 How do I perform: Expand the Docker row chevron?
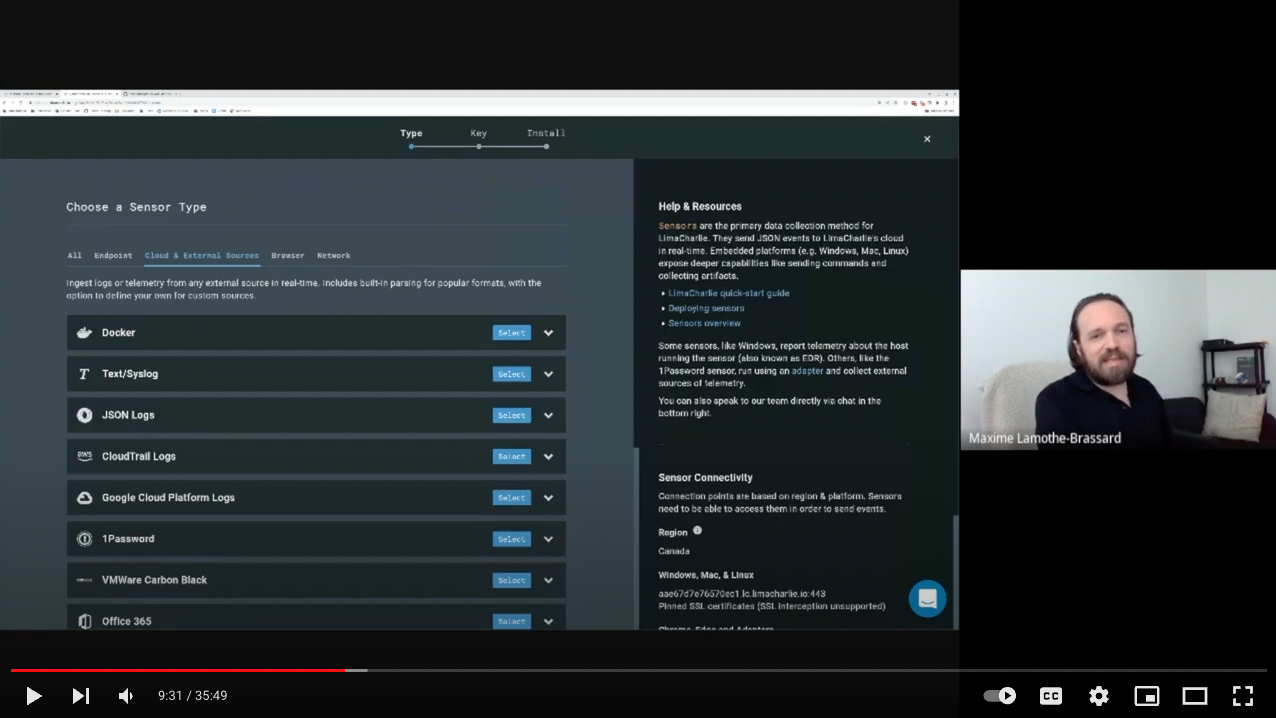tap(548, 333)
